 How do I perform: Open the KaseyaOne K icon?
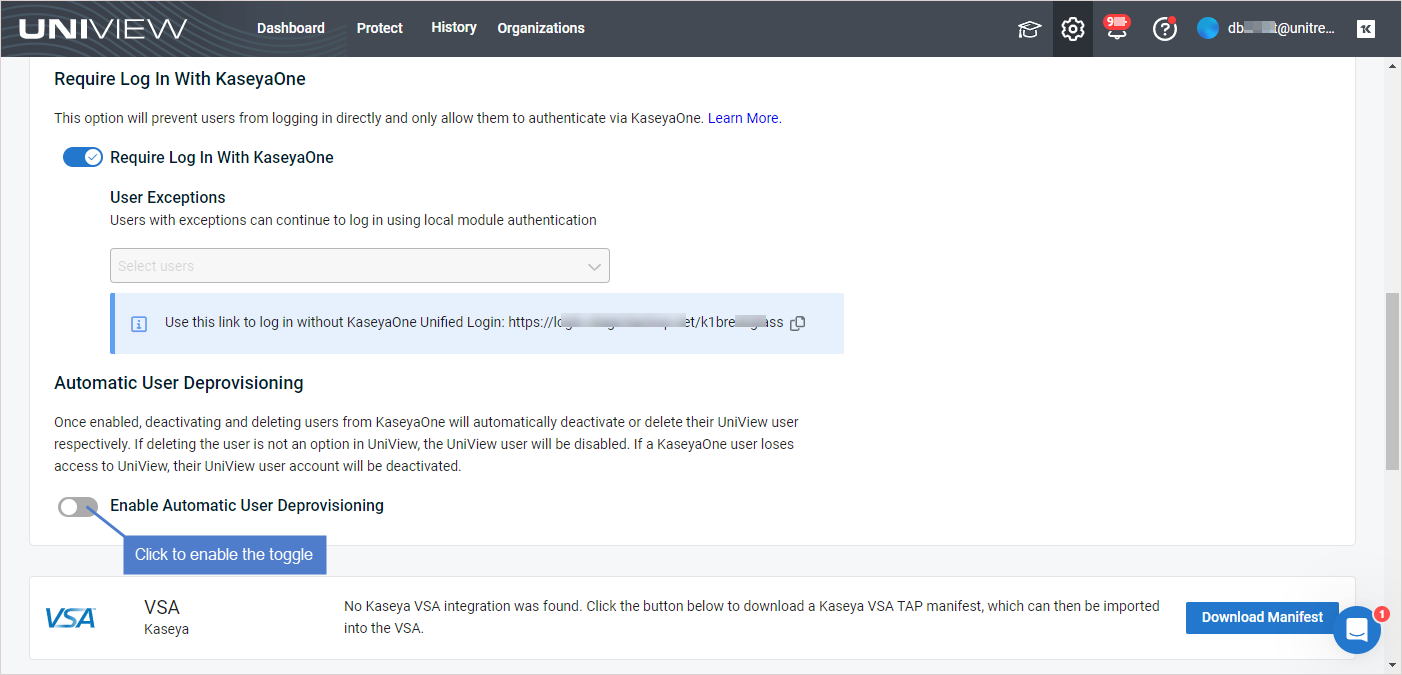point(1366,29)
